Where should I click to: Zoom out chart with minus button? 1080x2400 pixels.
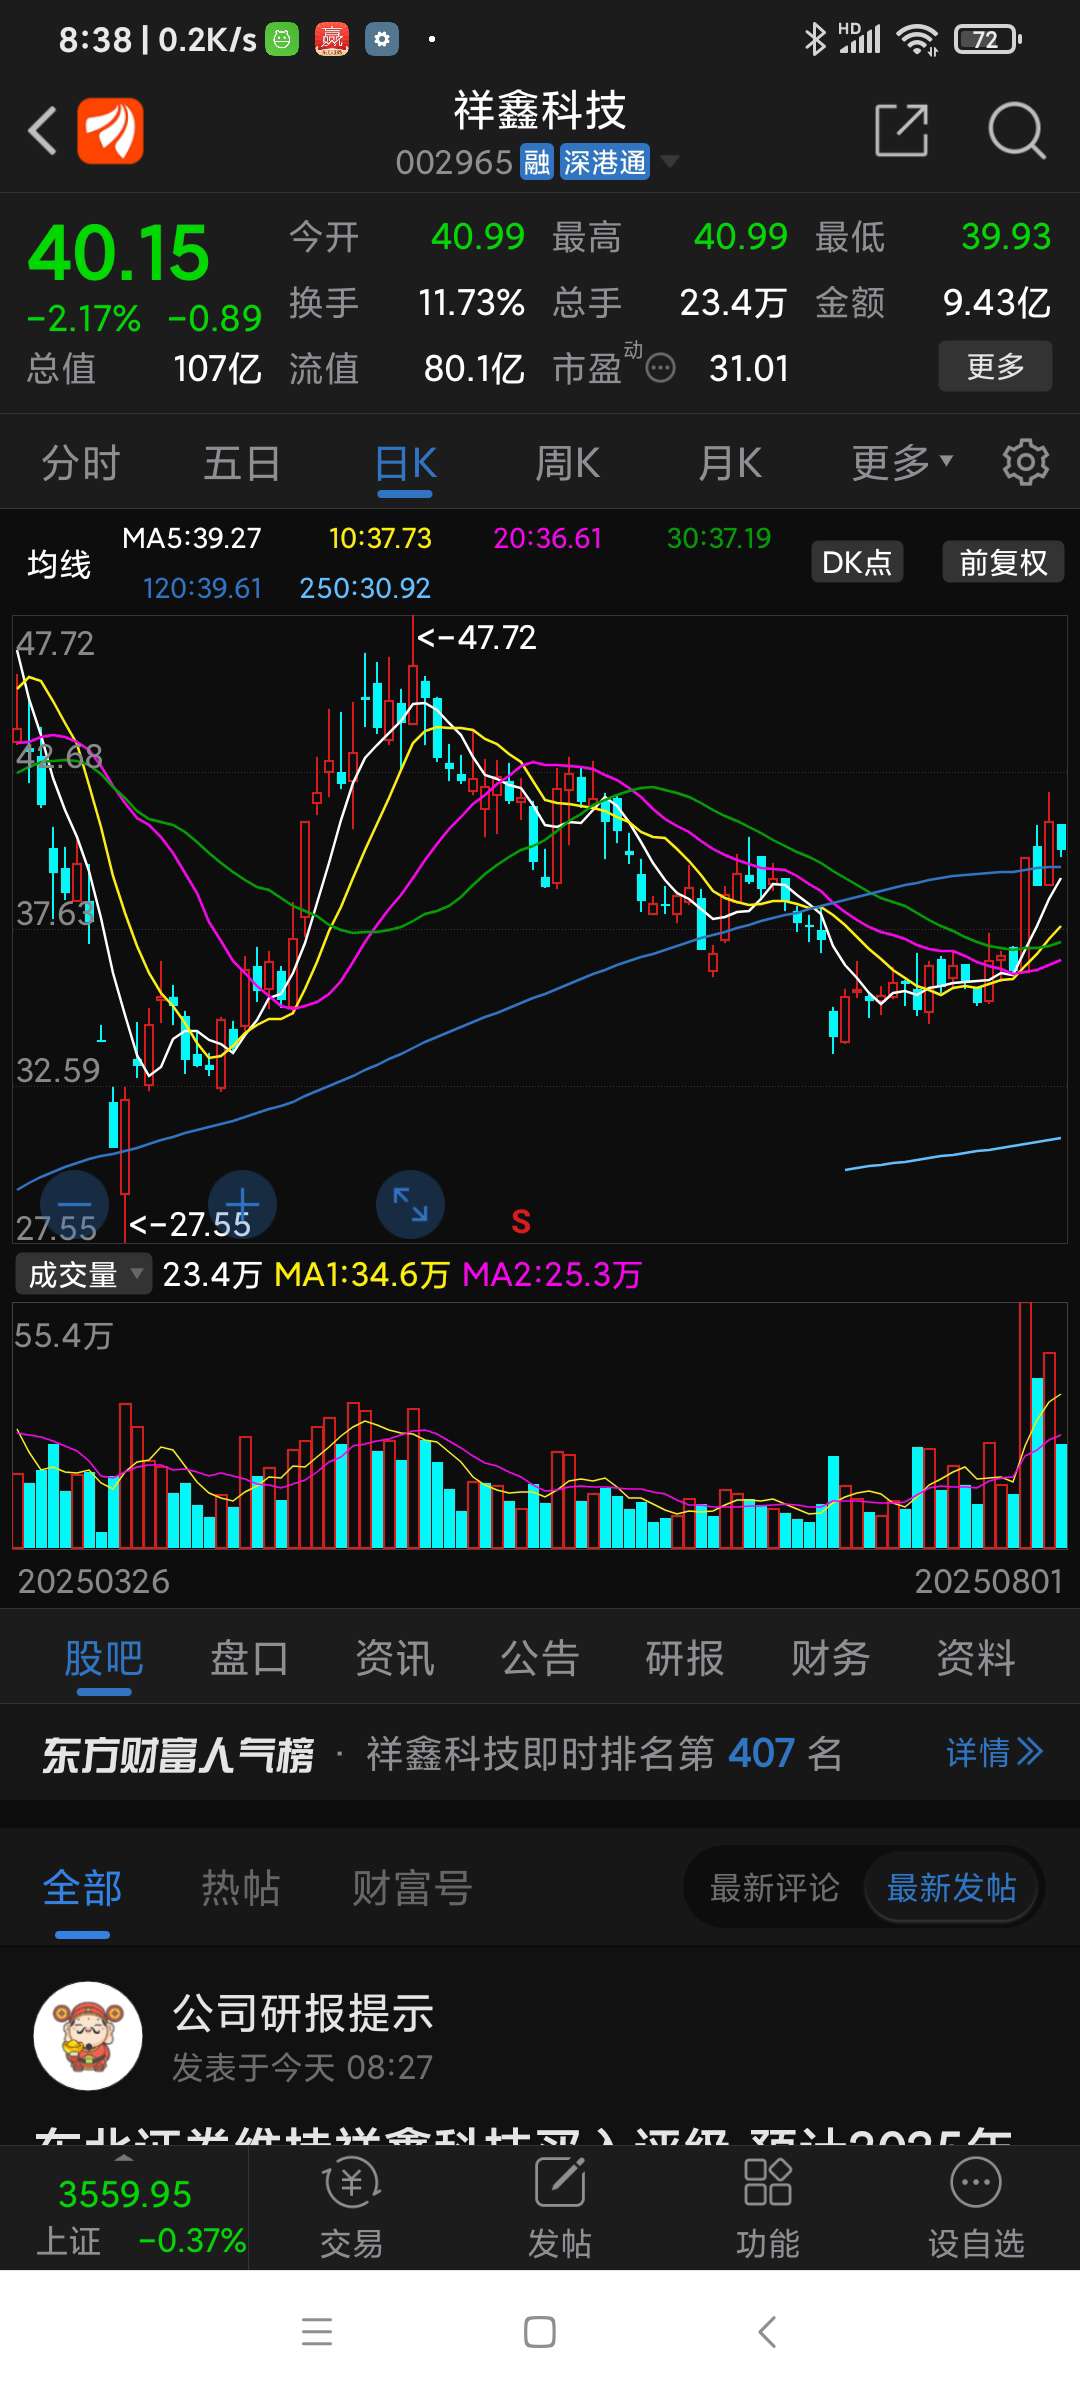coord(74,1204)
